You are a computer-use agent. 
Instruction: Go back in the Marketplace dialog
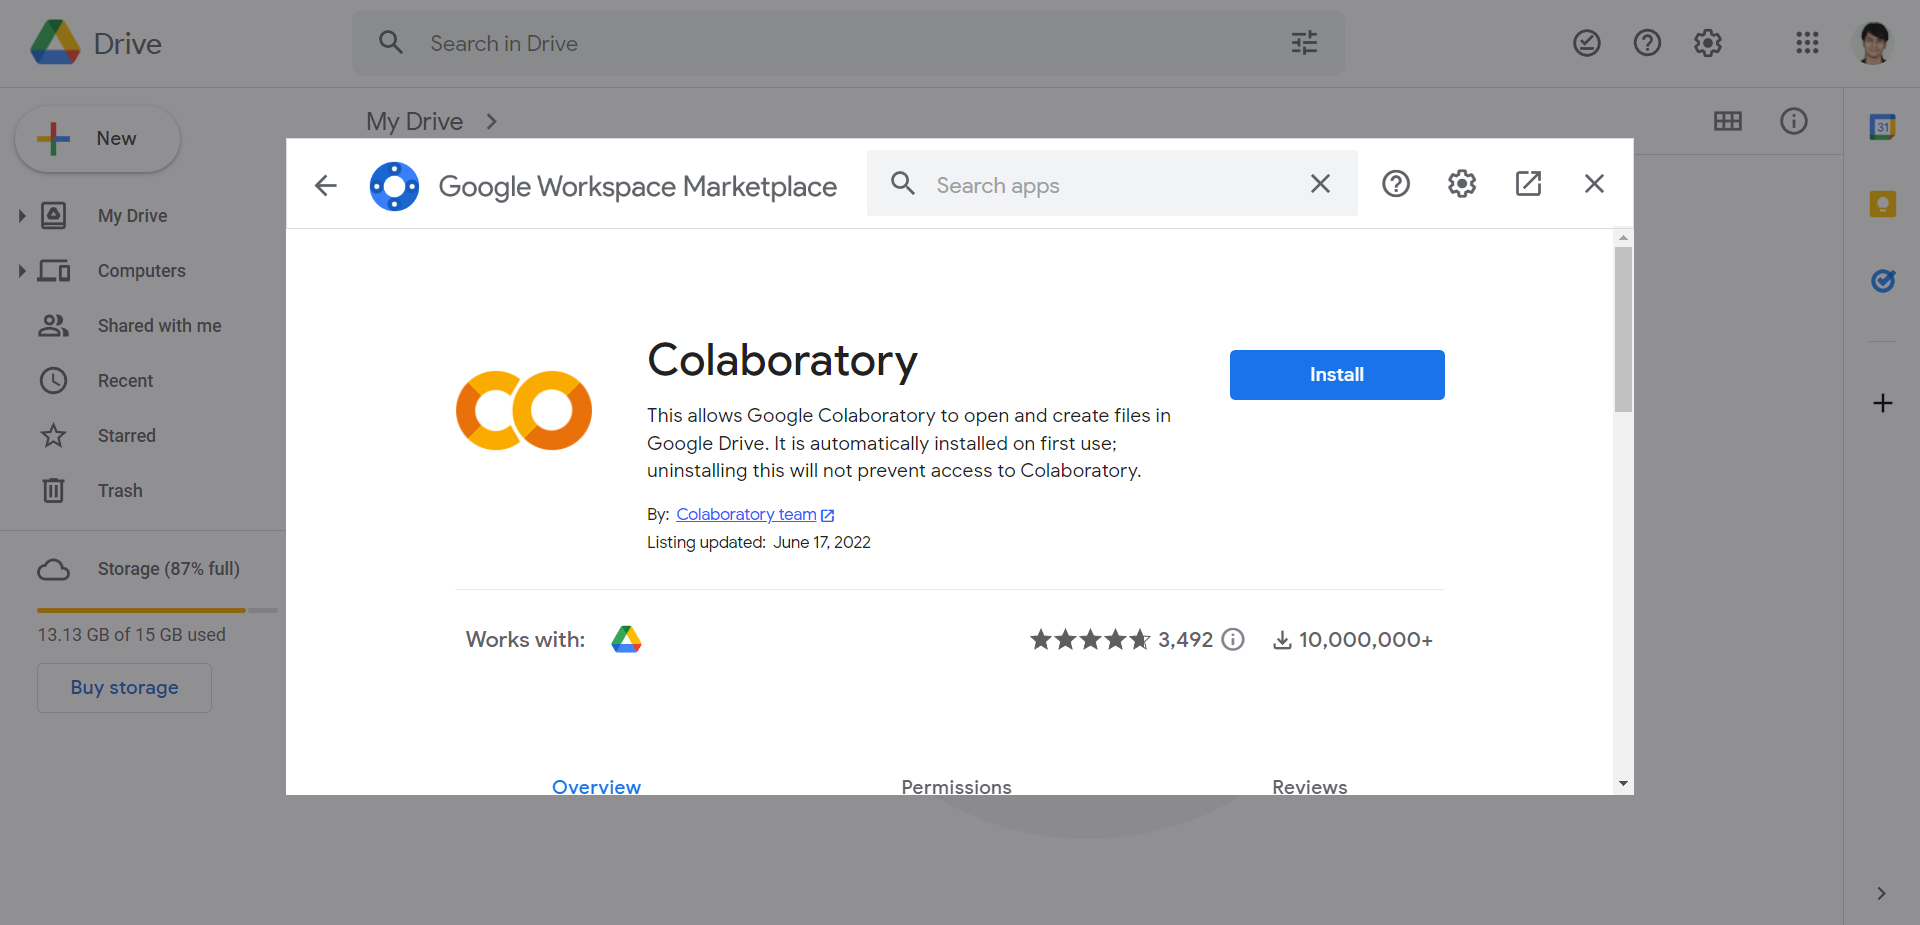coord(326,185)
